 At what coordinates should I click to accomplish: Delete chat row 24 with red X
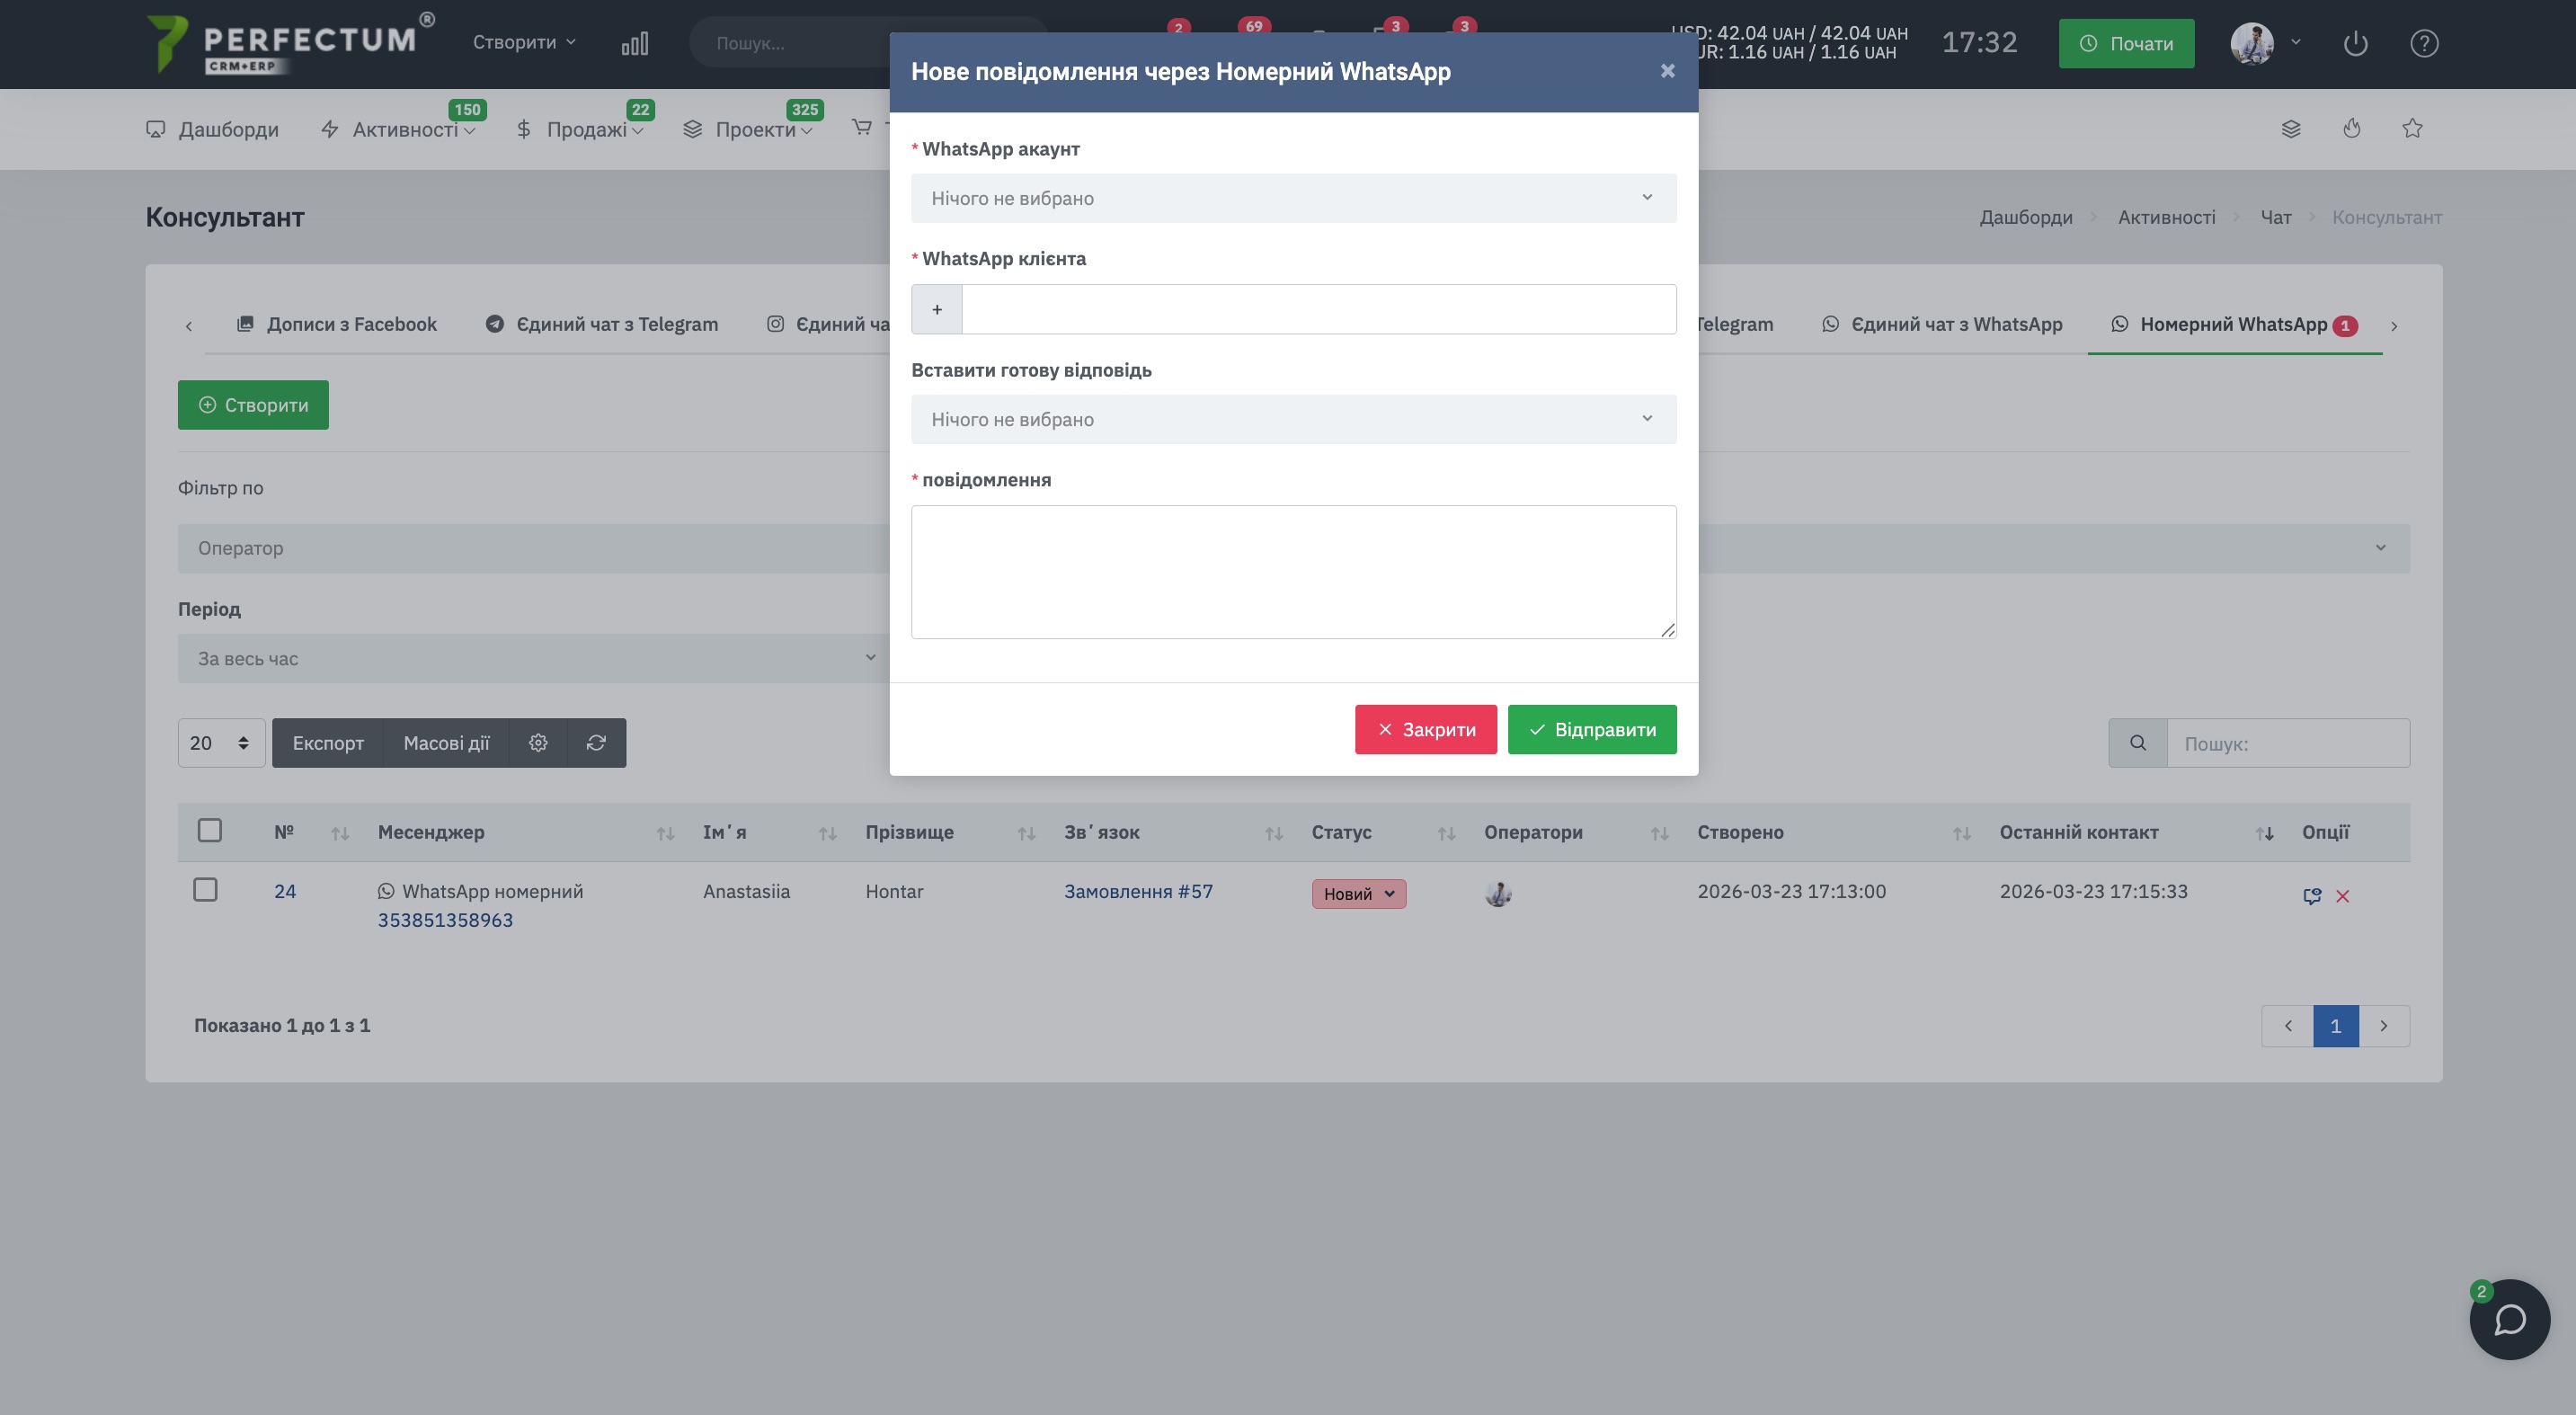coord(2342,896)
